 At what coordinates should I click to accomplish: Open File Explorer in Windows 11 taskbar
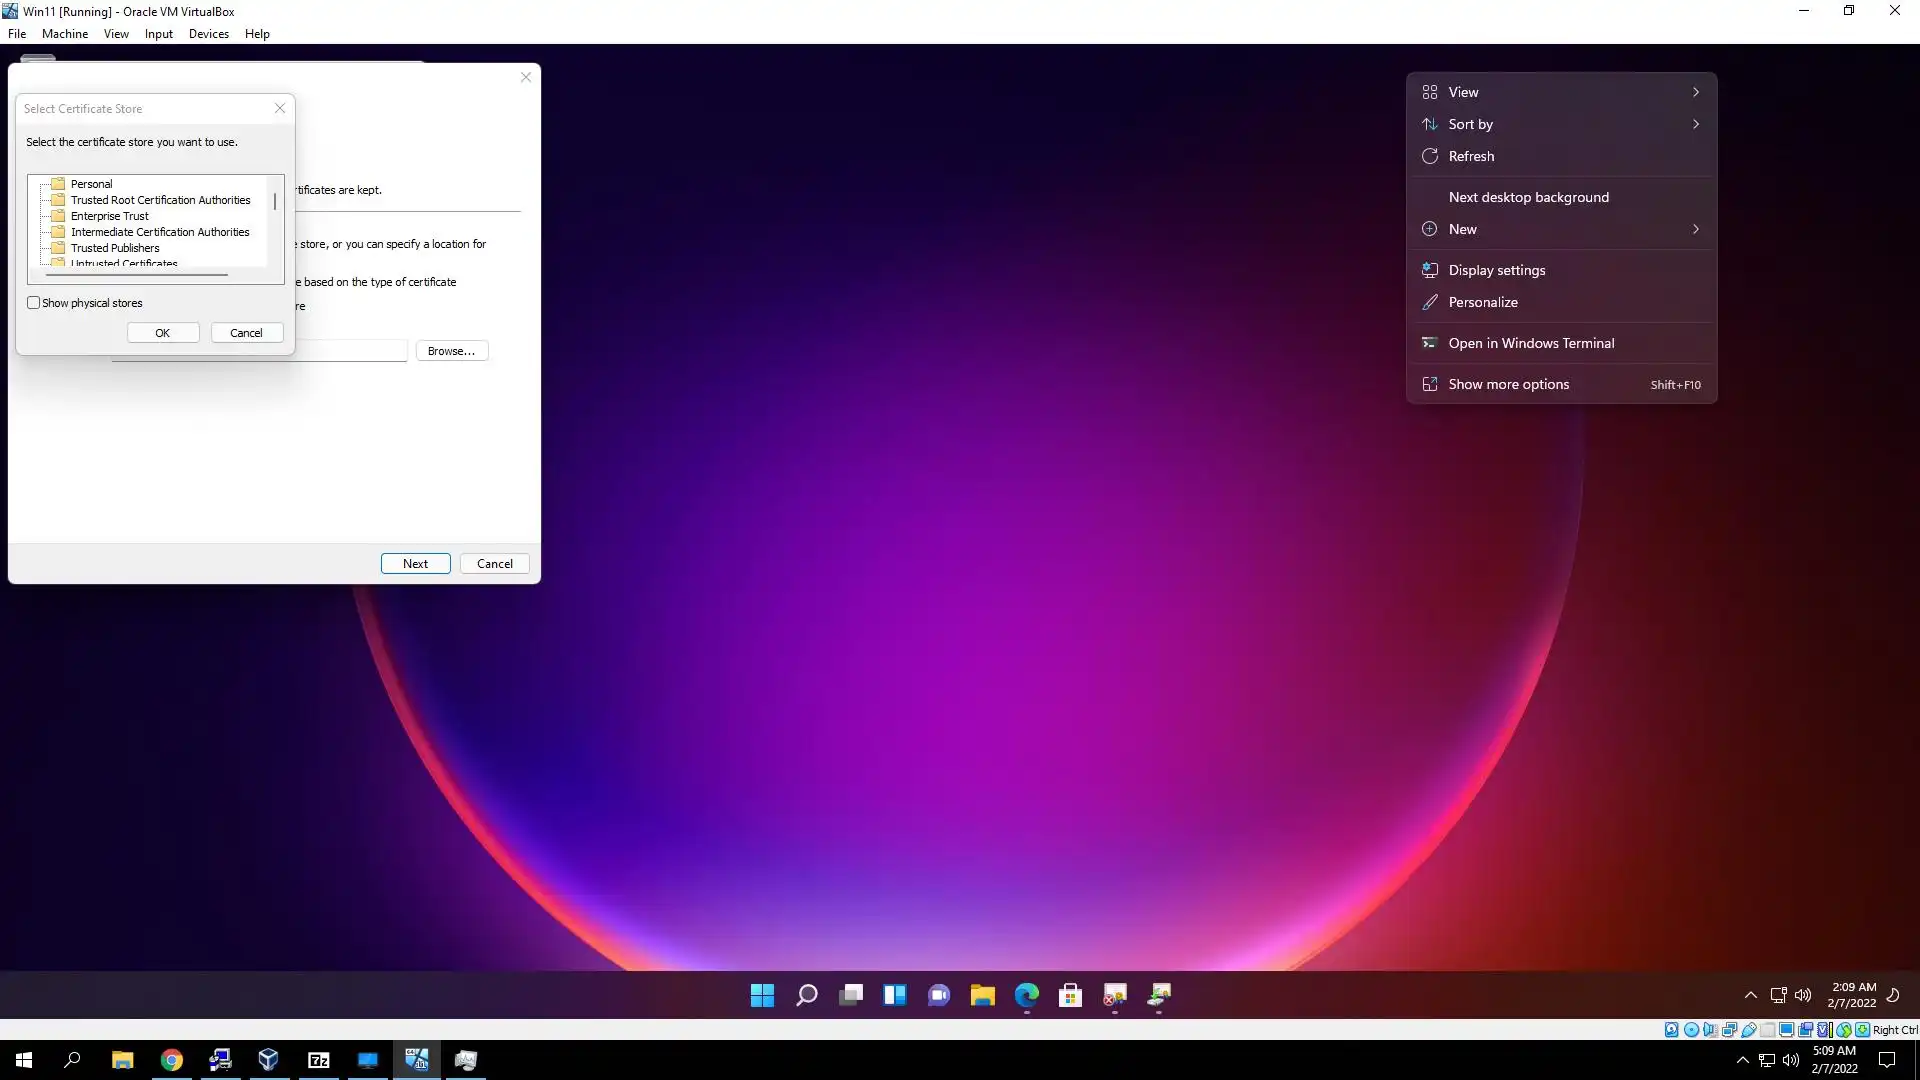(x=982, y=995)
